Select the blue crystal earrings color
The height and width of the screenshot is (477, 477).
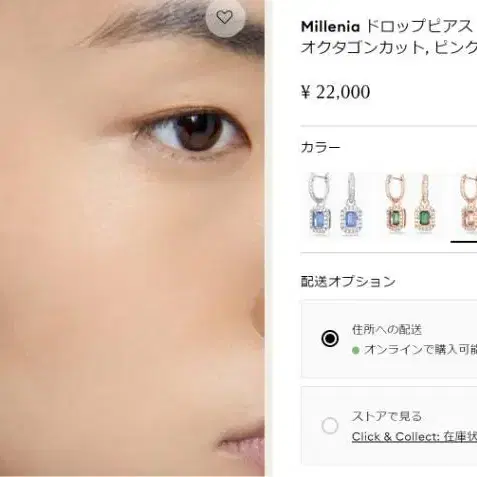(336, 204)
